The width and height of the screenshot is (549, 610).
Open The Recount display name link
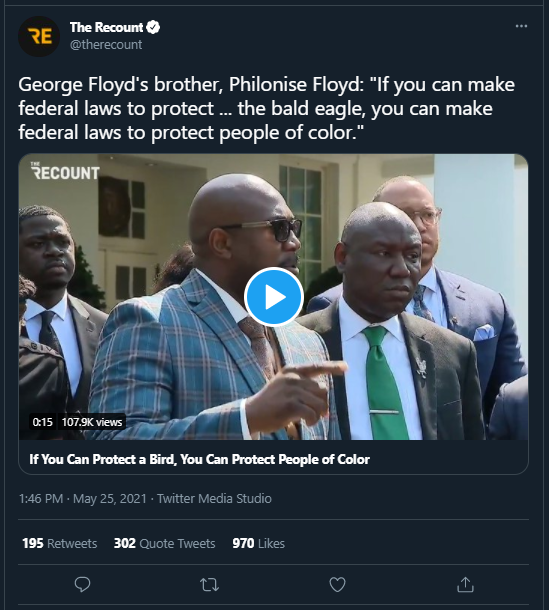click(106, 27)
